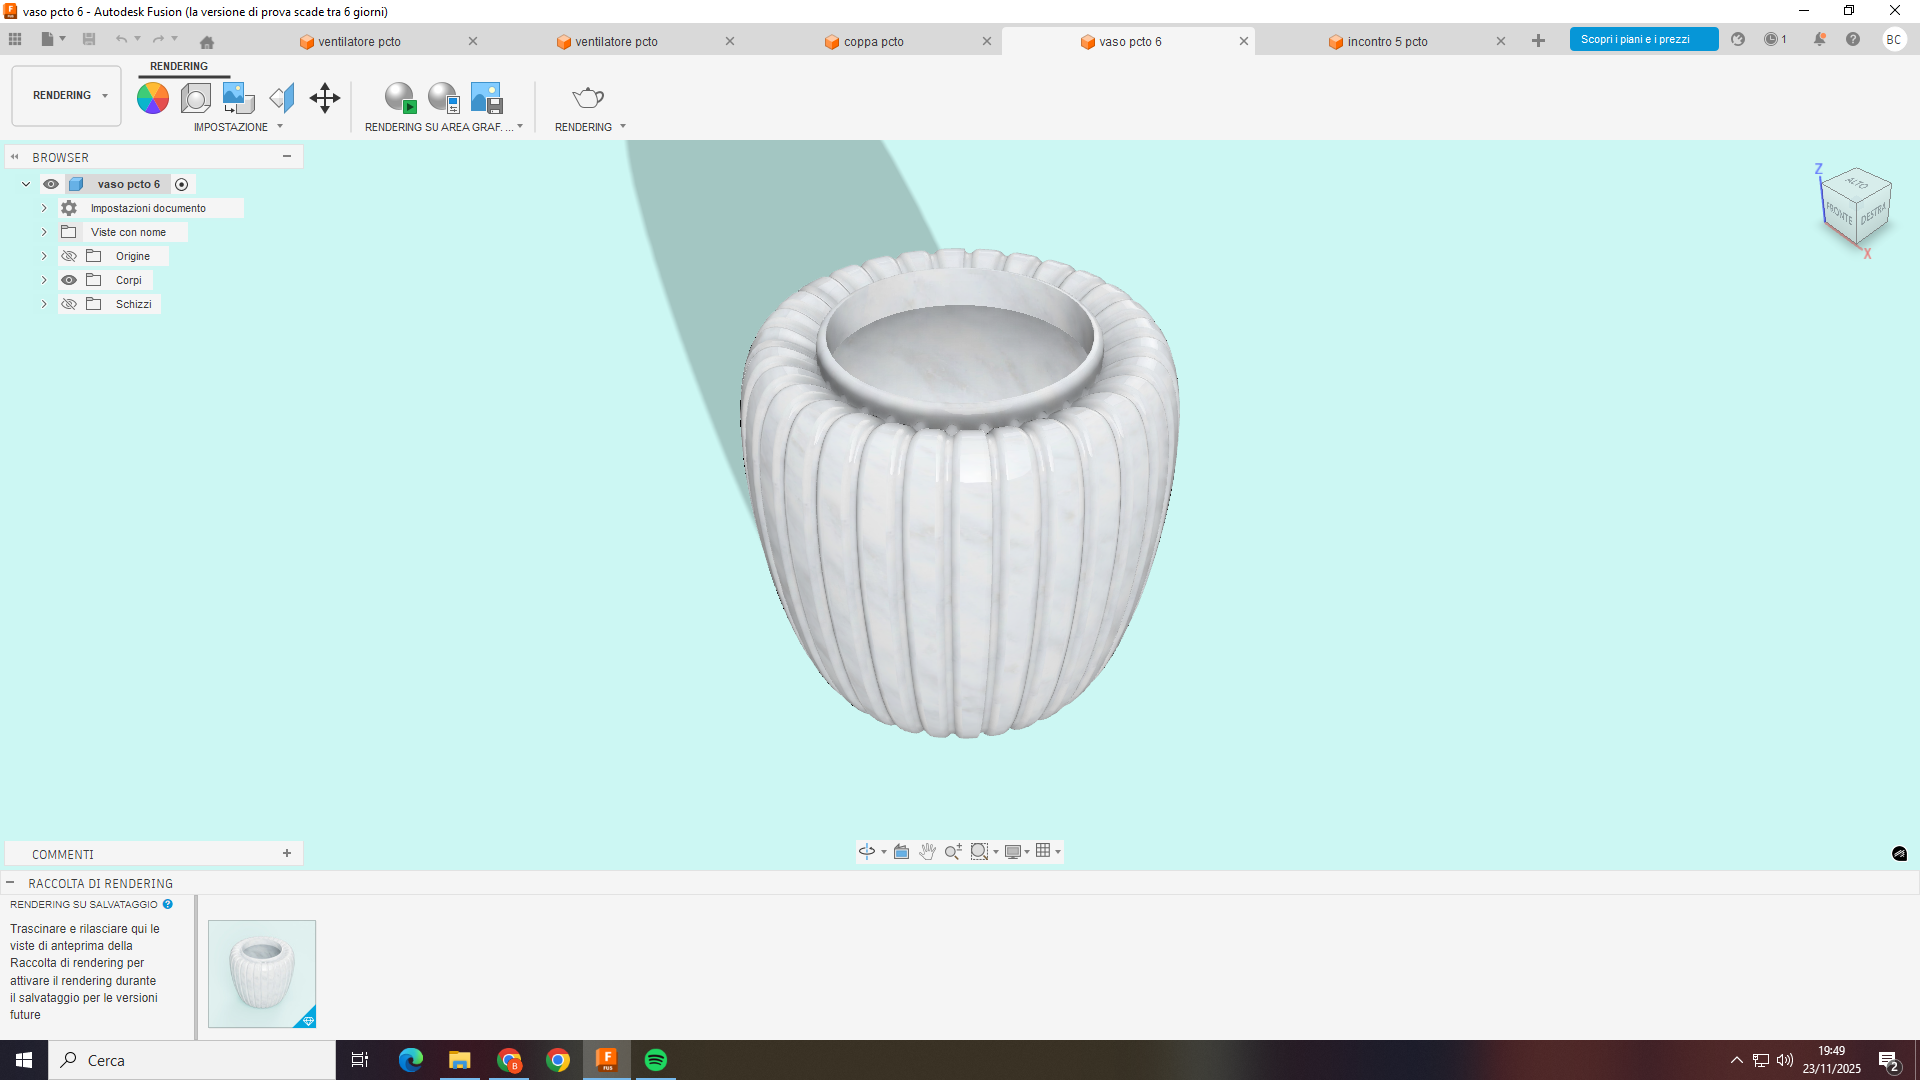
Task: Show the Origine folder
Action: tap(68, 256)
